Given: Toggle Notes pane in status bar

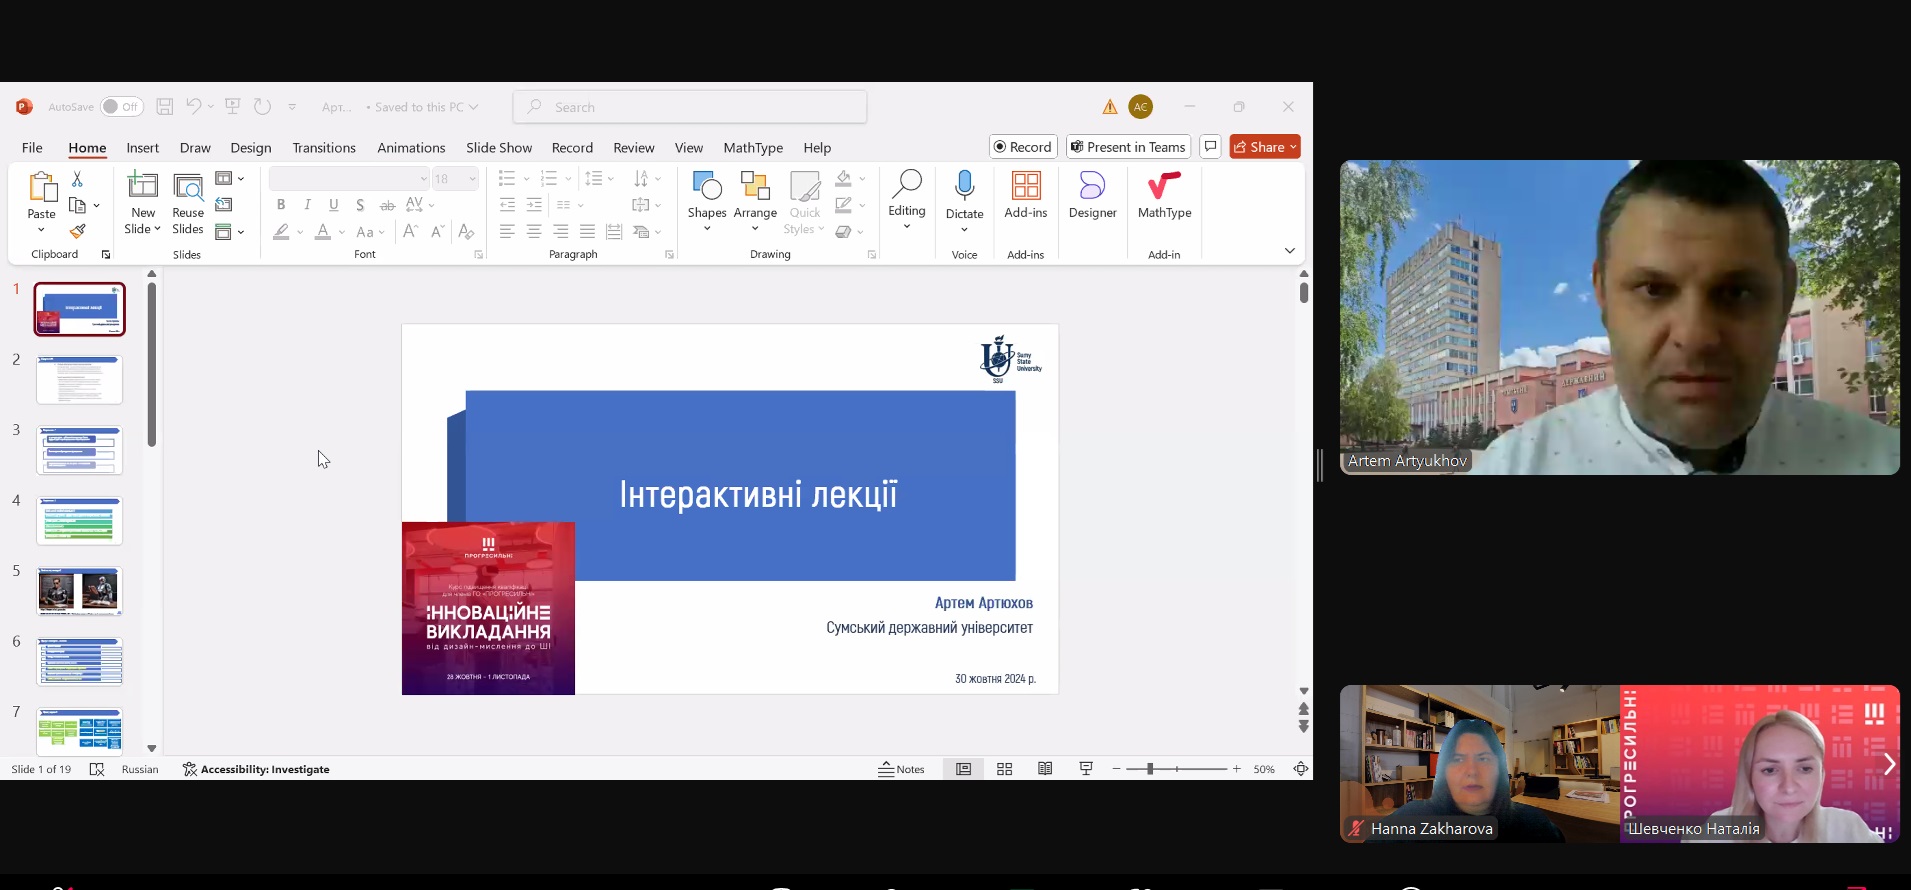Looking at the screenshot, I should pos(901,769).
